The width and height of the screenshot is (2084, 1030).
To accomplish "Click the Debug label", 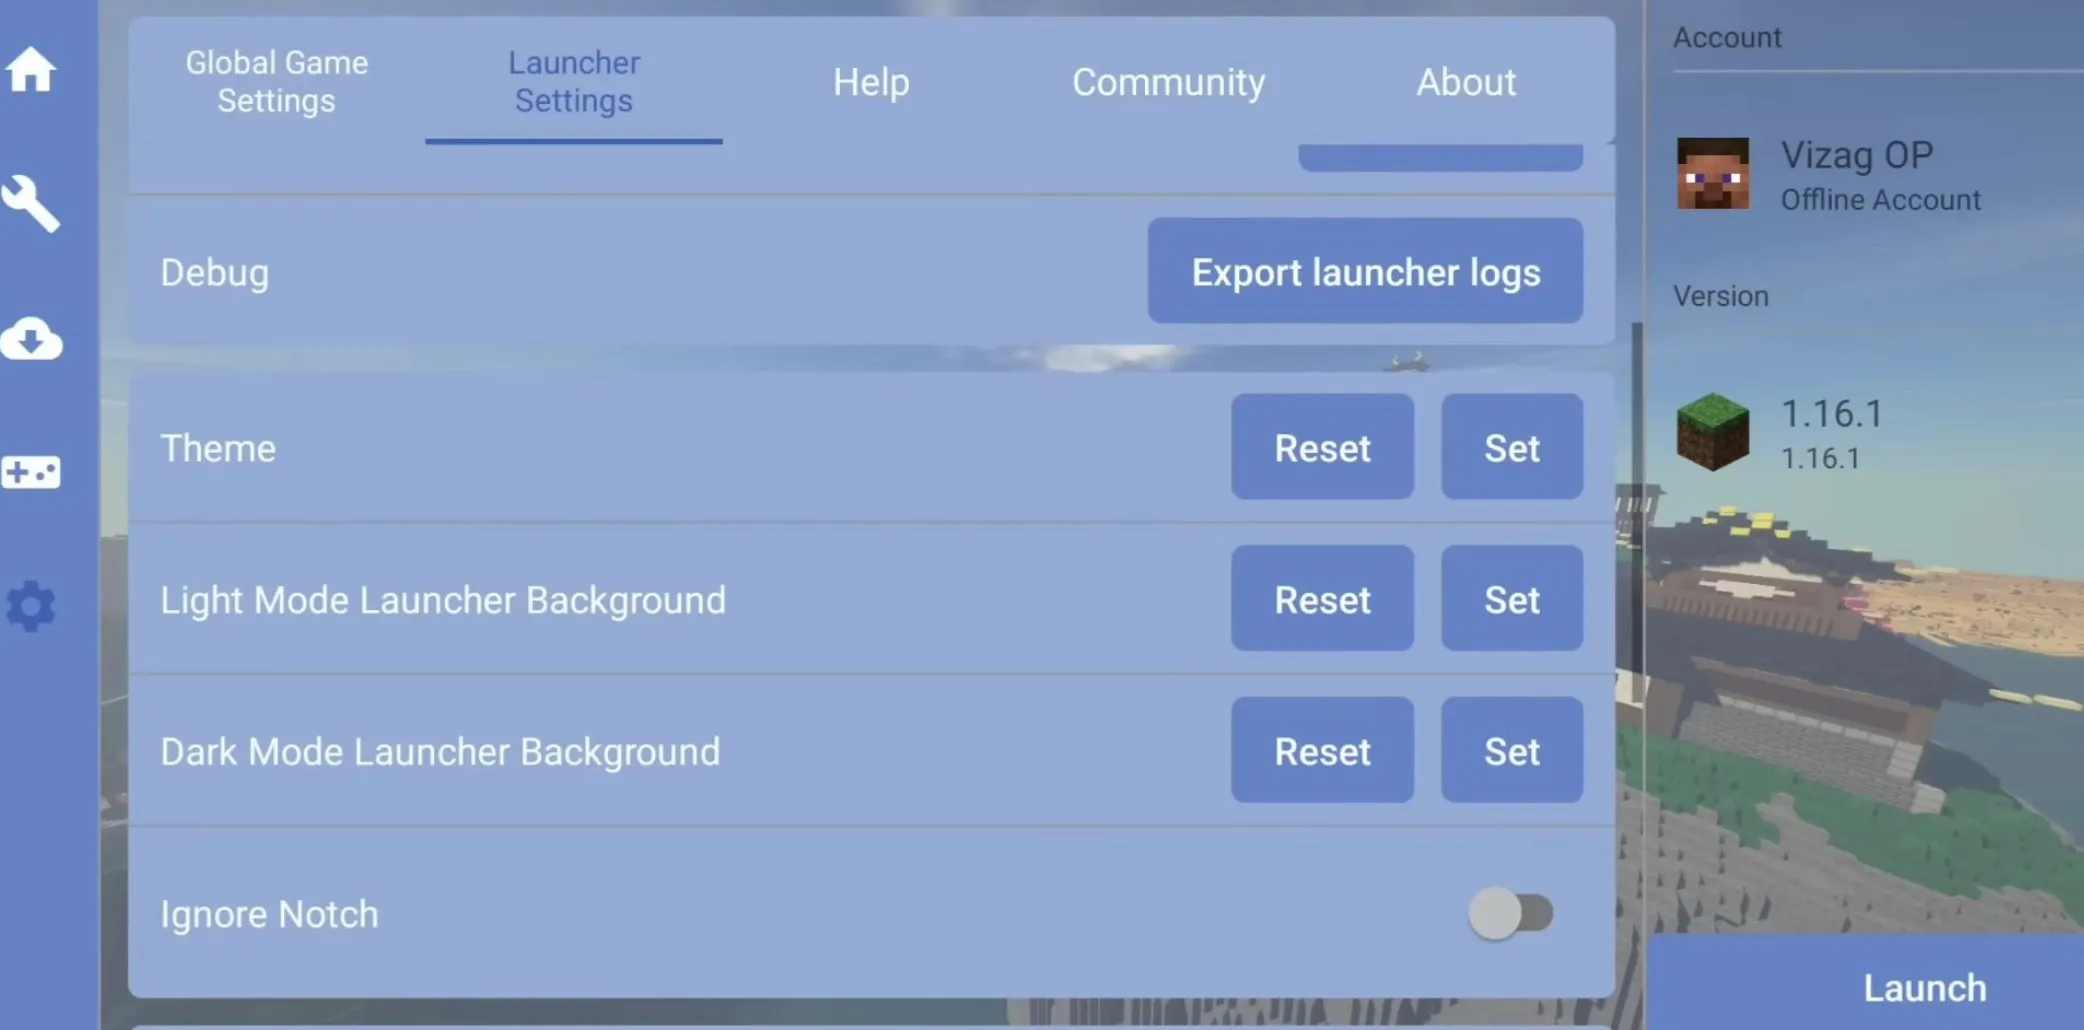I will click(x=215, y=273).
